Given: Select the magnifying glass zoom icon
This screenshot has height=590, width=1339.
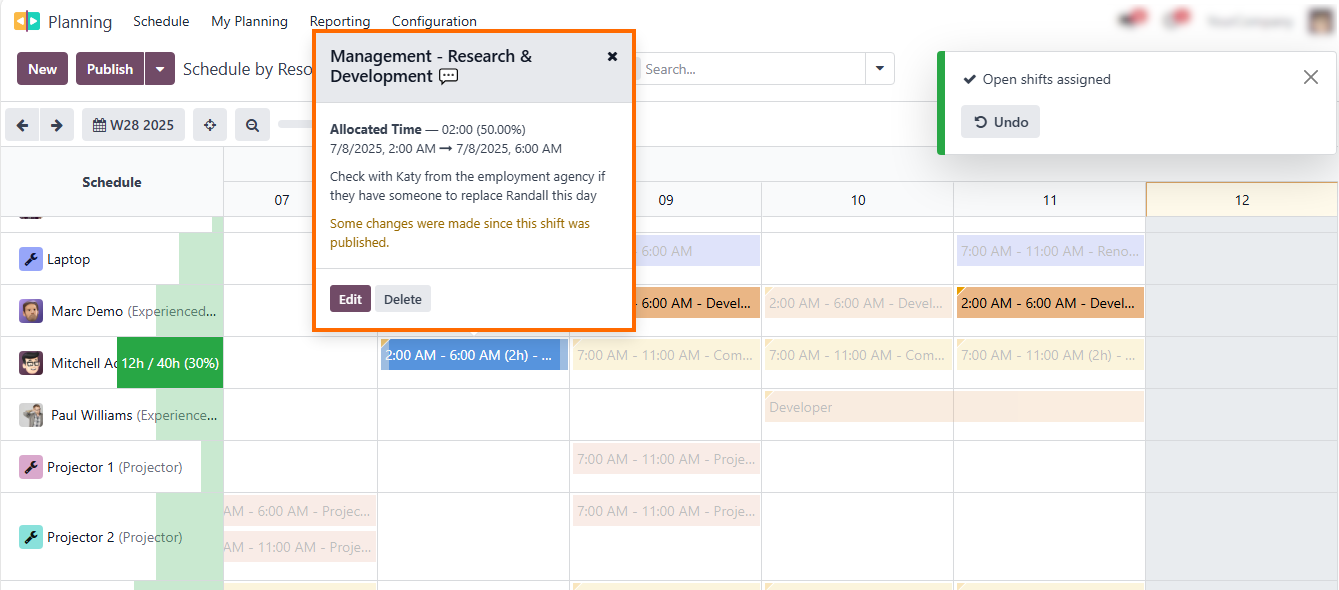Looking at the screenshot, I should click(251, 125).
